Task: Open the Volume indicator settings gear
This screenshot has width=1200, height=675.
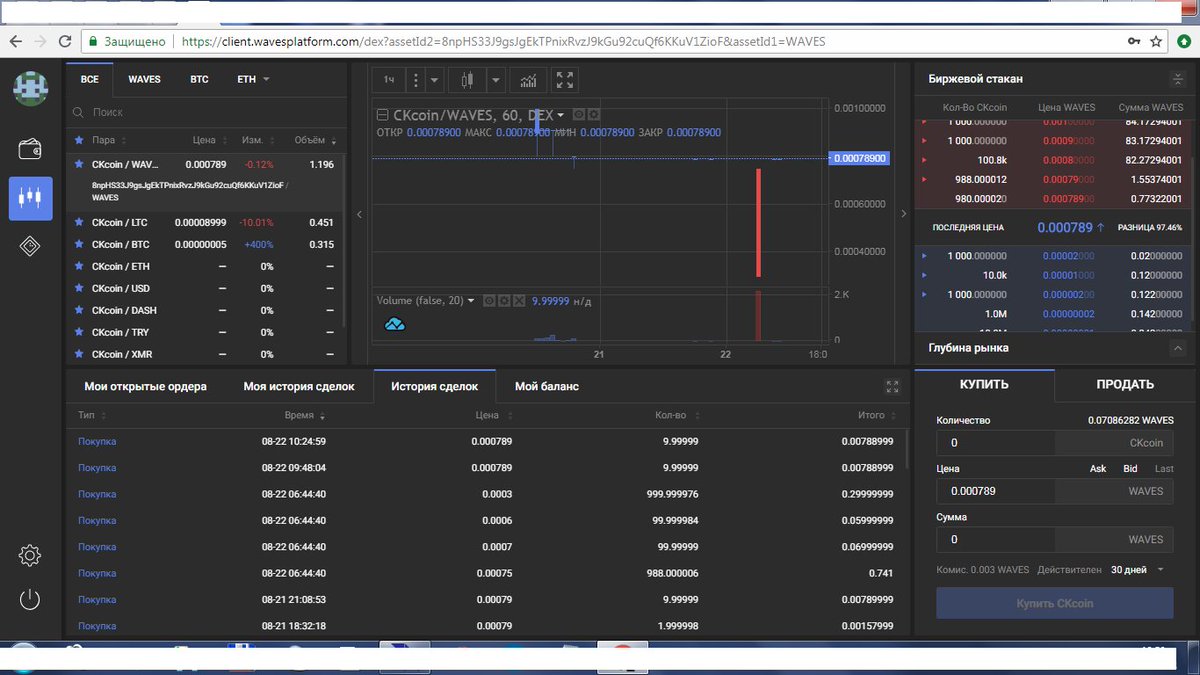Action: (505, 301)
